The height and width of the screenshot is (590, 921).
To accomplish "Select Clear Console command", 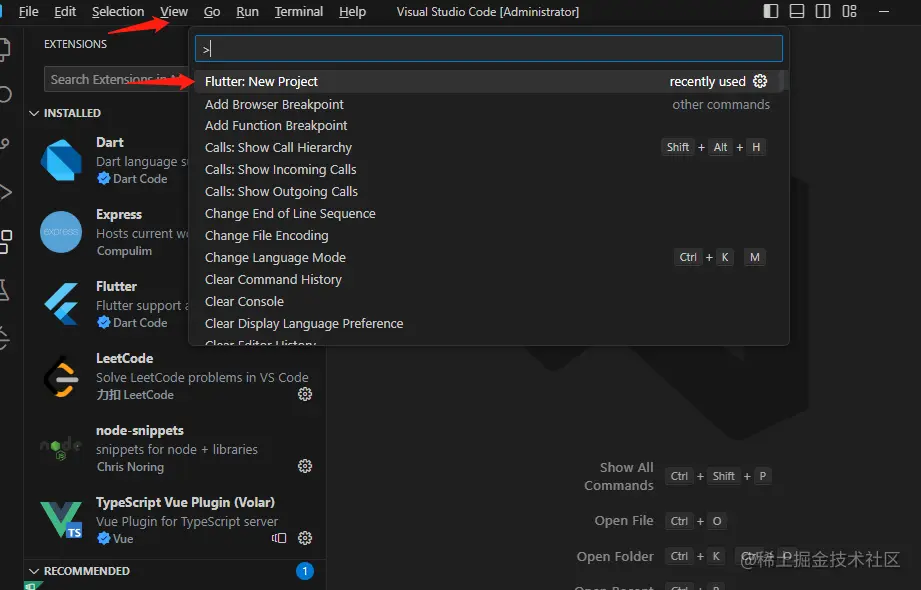I will click(489, 301).
